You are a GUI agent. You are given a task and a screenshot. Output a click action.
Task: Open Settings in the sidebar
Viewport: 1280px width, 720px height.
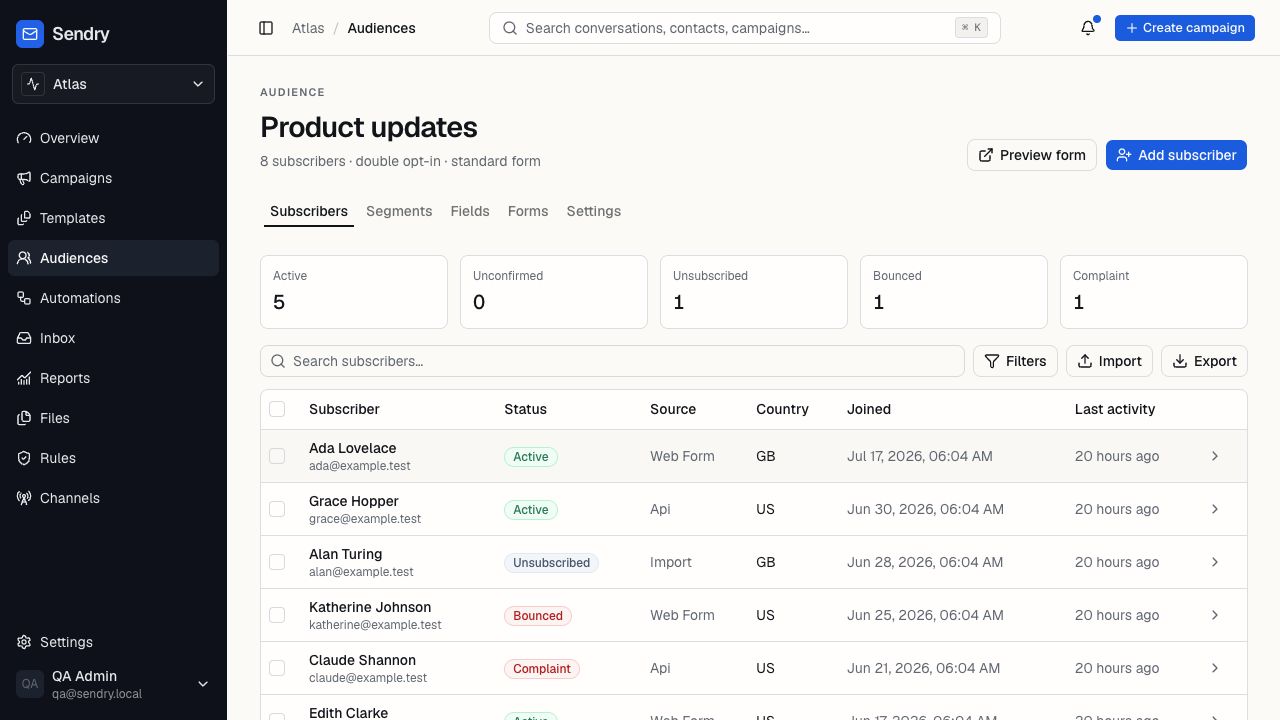pos(113,642)
